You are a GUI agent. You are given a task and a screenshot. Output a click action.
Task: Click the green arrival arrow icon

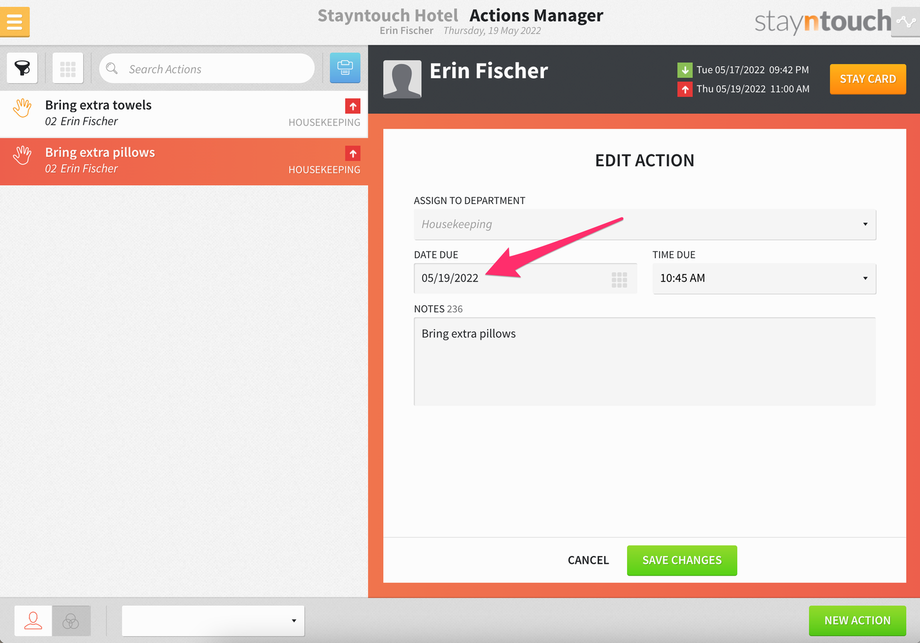pyautogui.click(x=685, y=70)
